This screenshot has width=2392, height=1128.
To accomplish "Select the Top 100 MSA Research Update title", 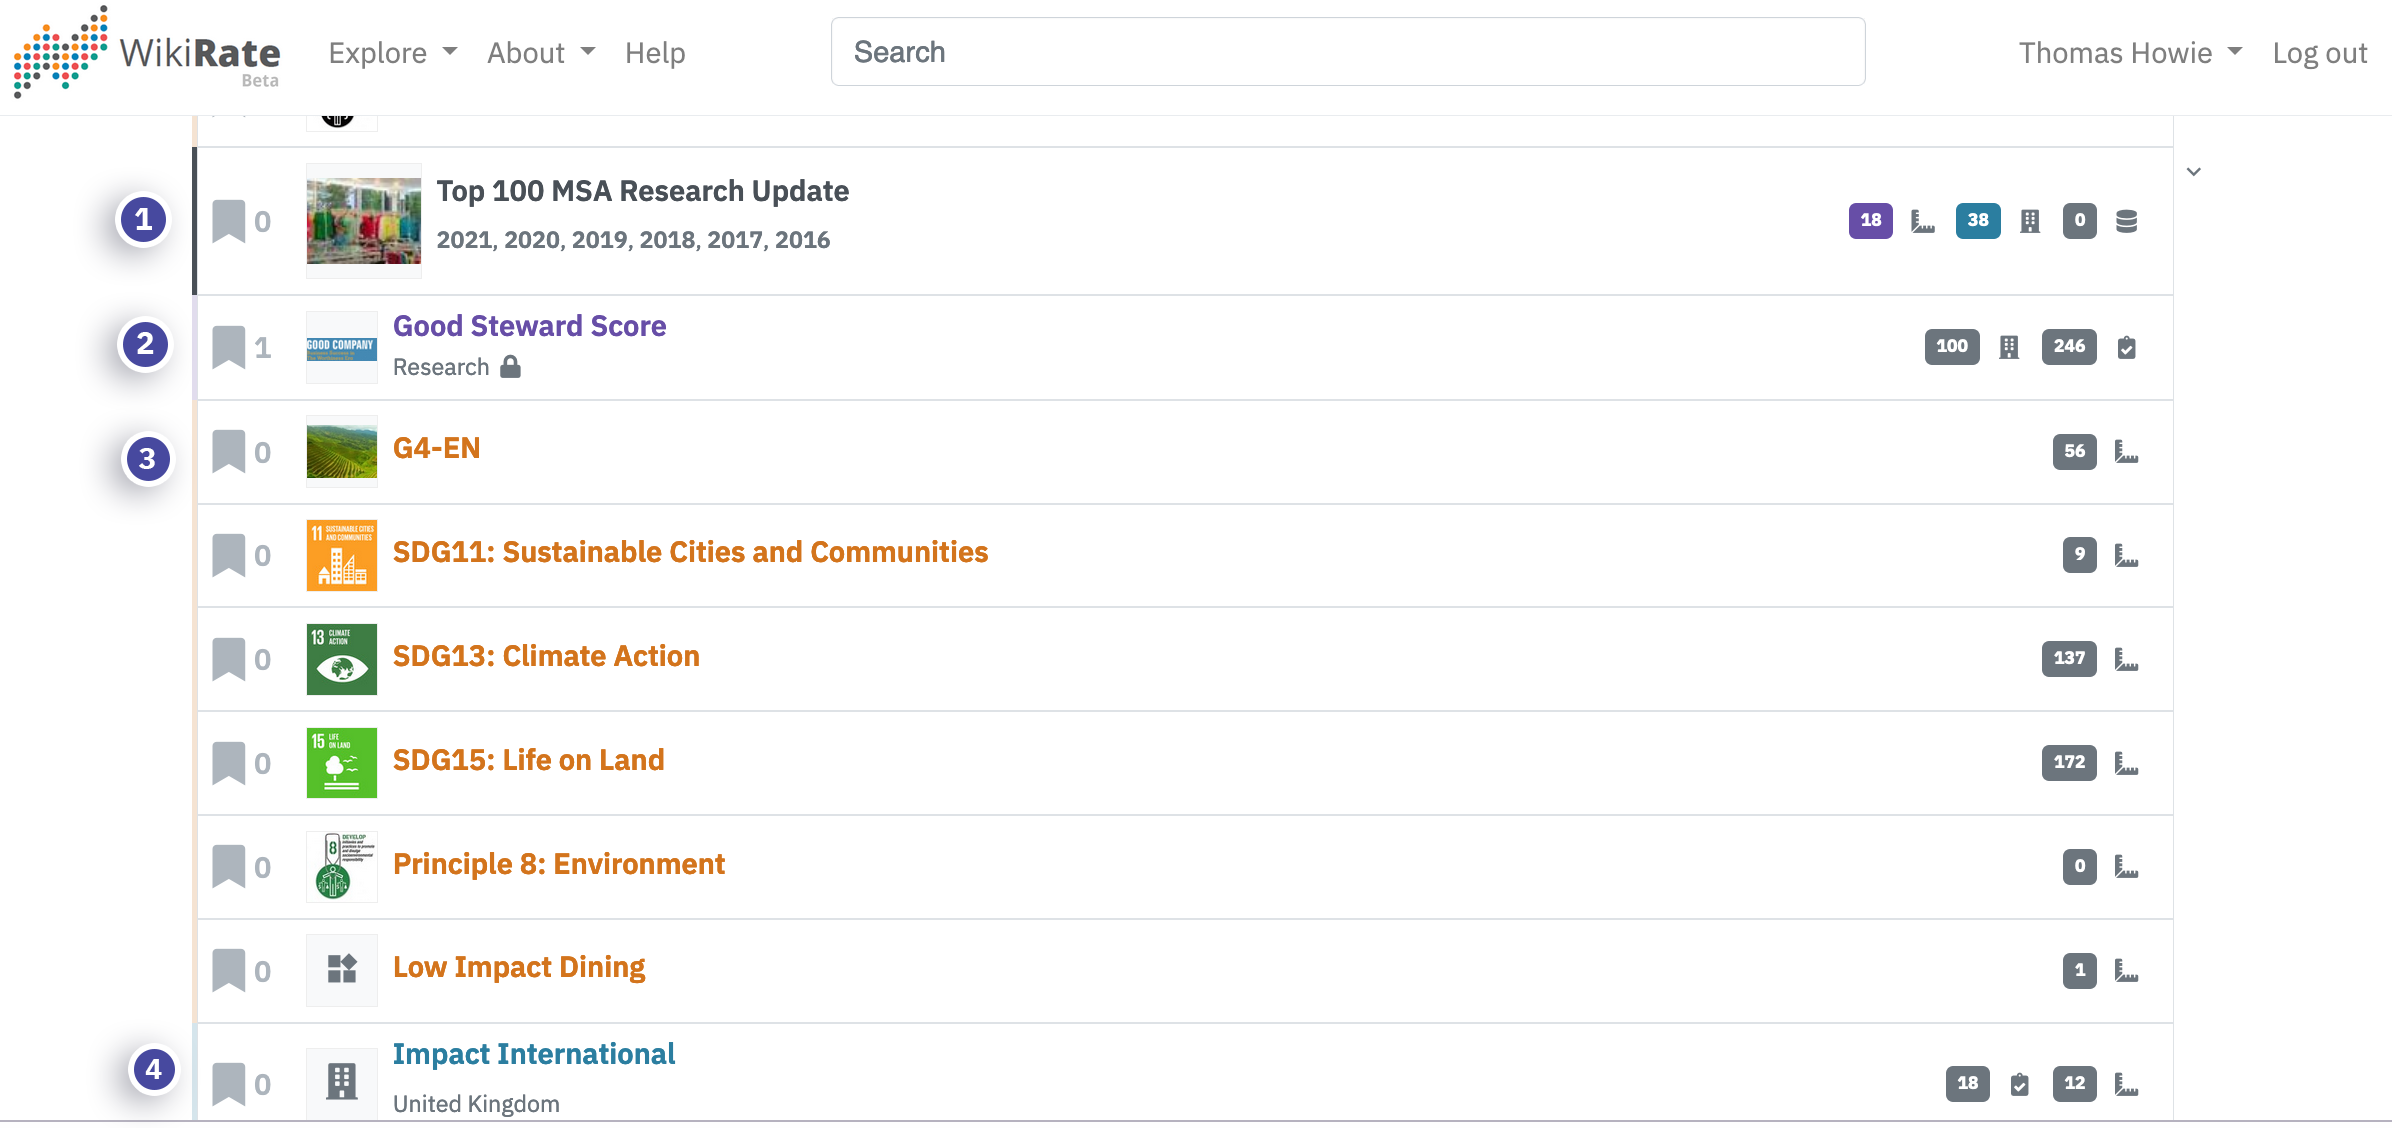I will coord(643,191).
